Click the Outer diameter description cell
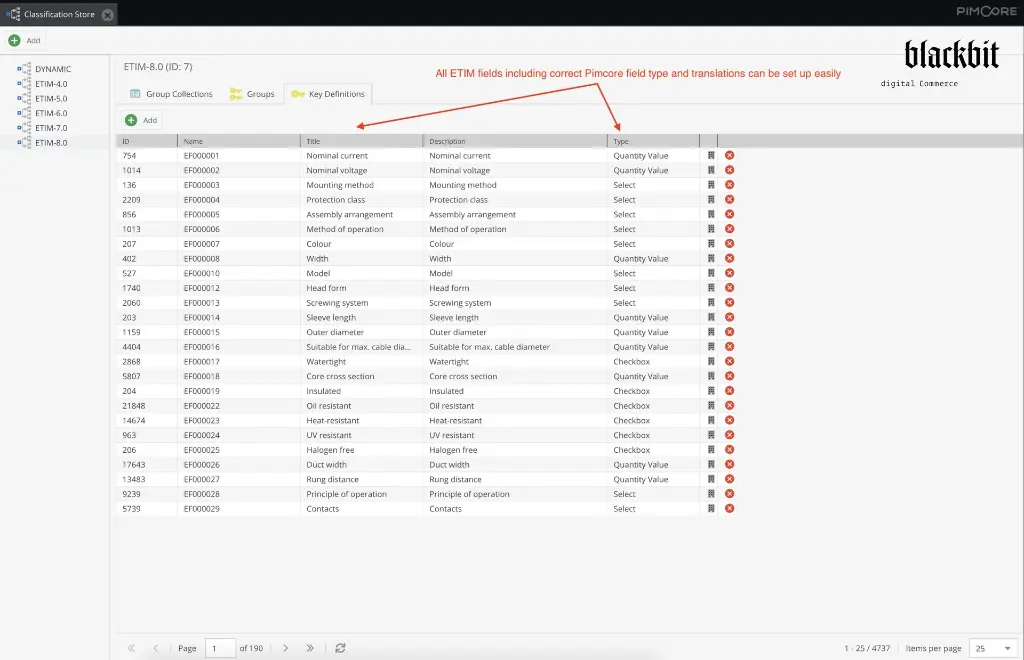The image size is (1024, 660). point(515,332)
